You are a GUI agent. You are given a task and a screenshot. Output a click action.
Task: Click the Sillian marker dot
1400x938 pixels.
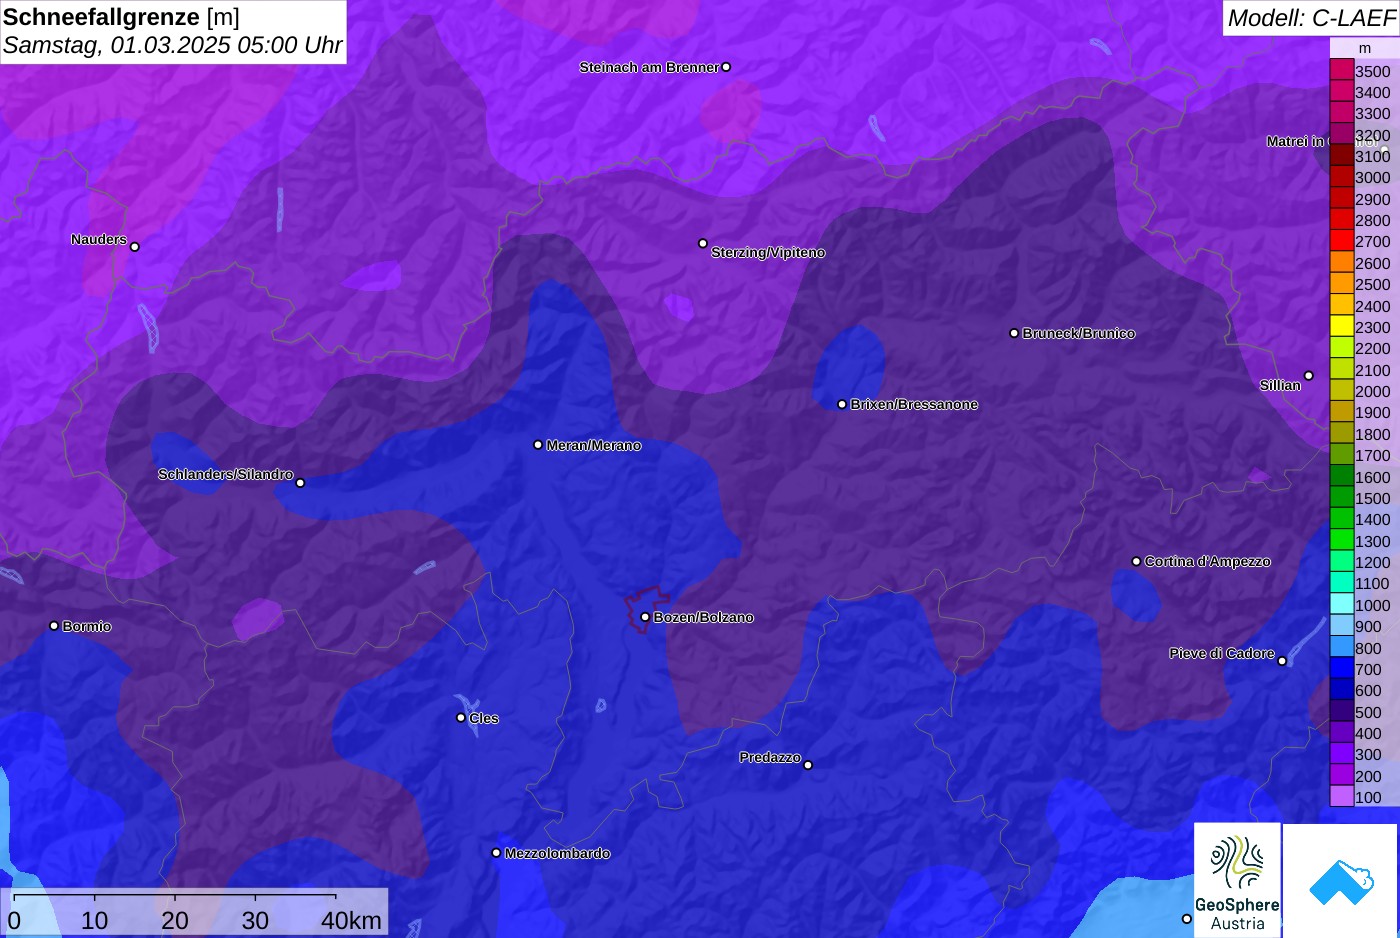[1308, 376]
